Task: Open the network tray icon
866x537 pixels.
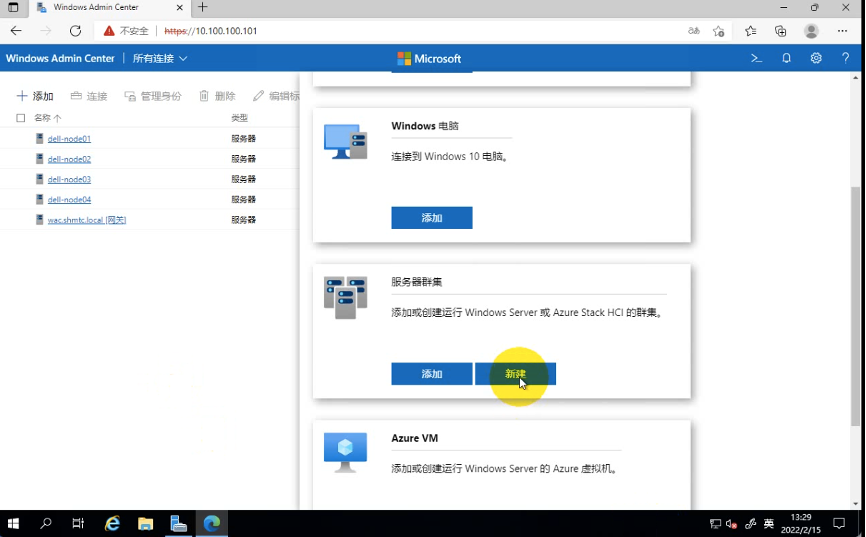Action: tap(715, 524)
